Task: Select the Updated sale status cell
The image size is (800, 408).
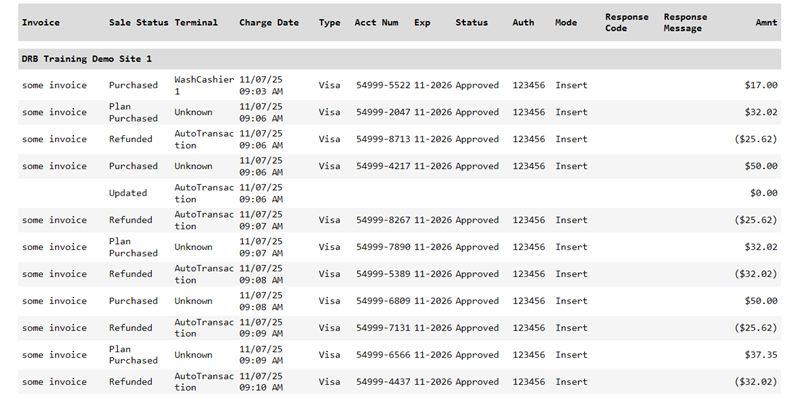Action: coord(128,193)
